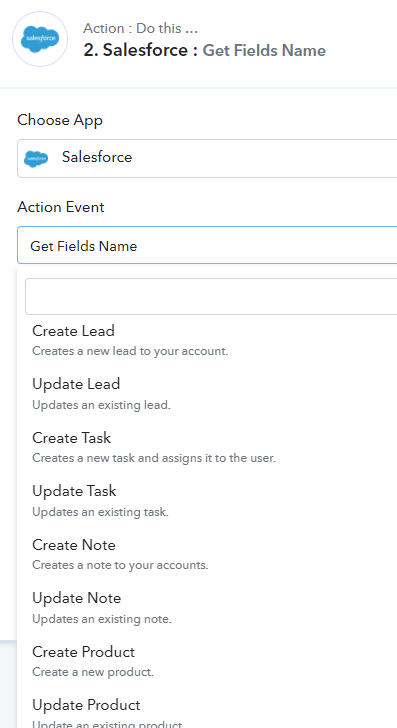
Task: Select Update Lead action event
Action: click(x=207, y=394)
